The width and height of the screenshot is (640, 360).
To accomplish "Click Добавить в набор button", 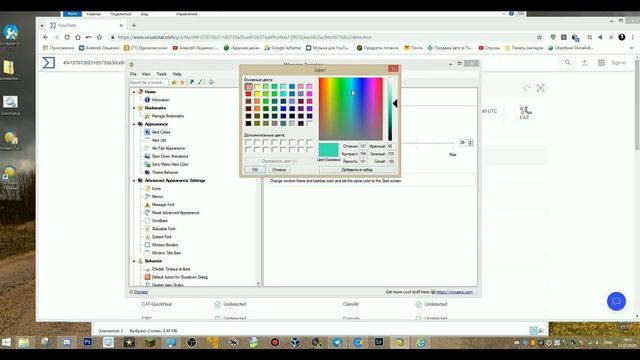I will point(357,169).
